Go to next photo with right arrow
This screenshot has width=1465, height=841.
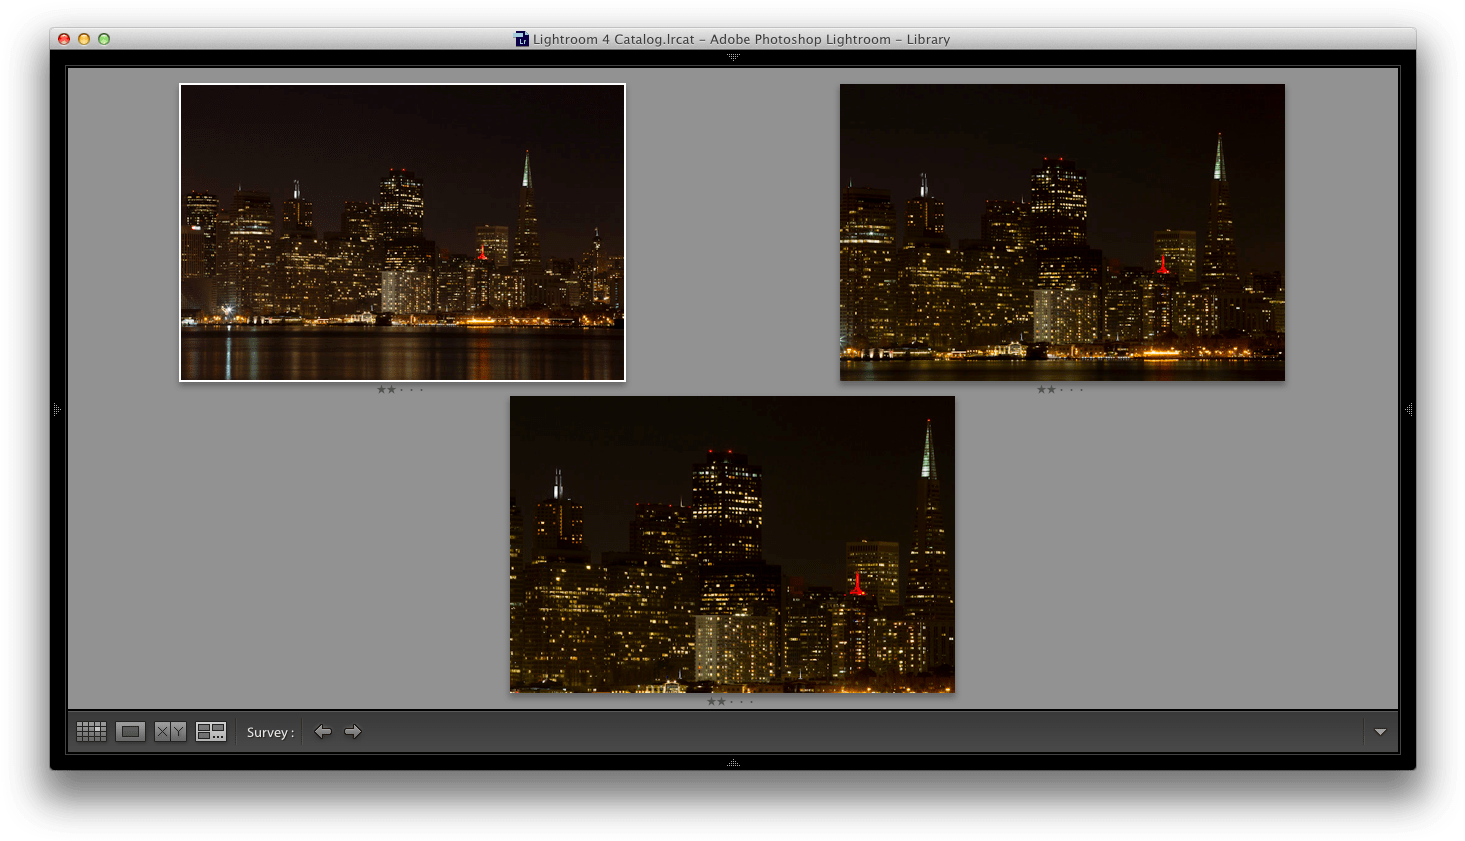coord(353,732)
